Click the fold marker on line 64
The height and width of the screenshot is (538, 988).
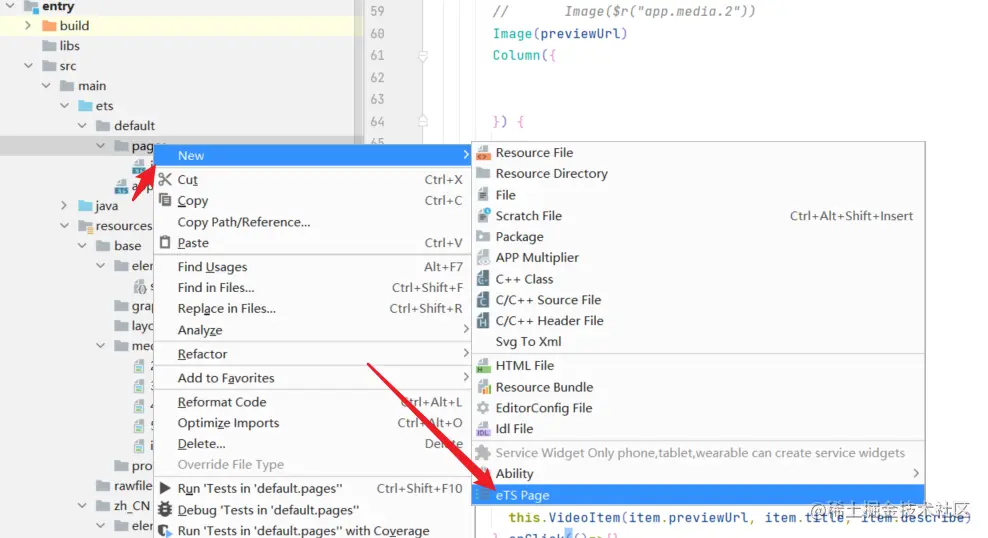pos(423,121)
